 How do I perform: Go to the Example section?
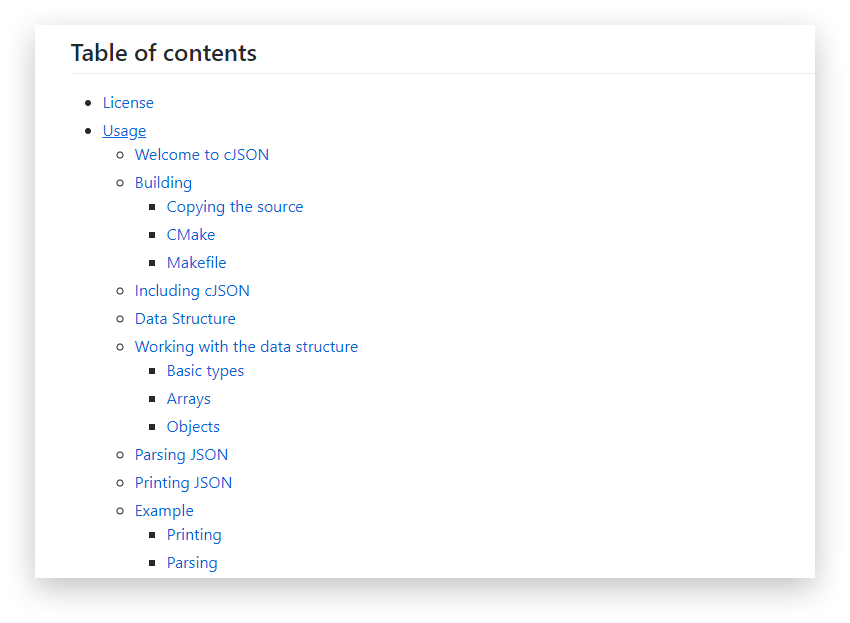[x=164, y=511]
